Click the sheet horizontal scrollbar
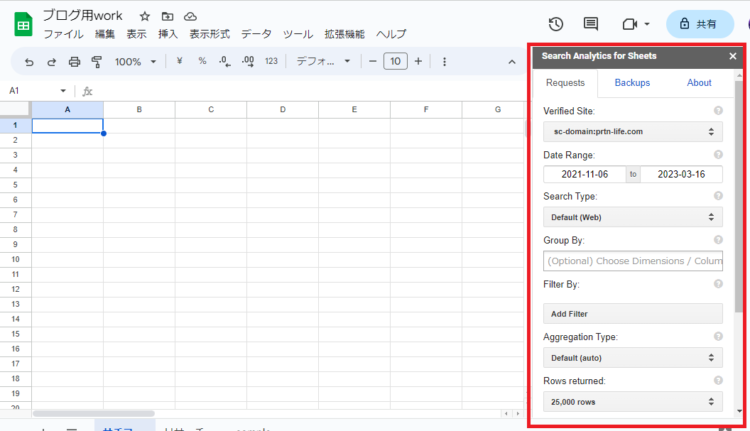Viewport: 750px width, 431px height. [94, 413]
